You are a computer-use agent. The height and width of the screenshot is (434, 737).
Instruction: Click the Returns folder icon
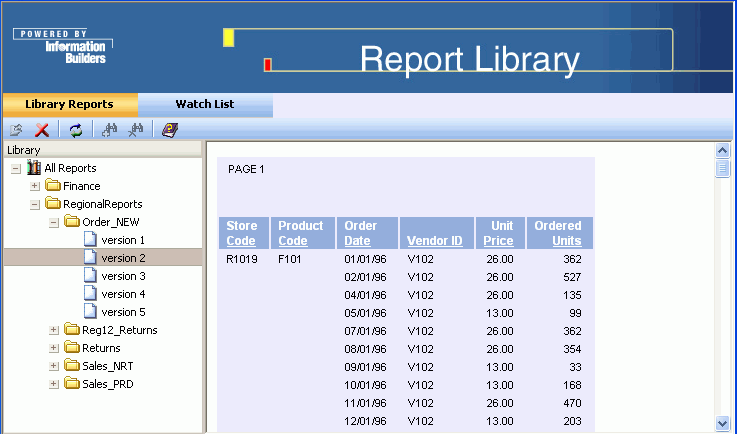pos(72,347)
